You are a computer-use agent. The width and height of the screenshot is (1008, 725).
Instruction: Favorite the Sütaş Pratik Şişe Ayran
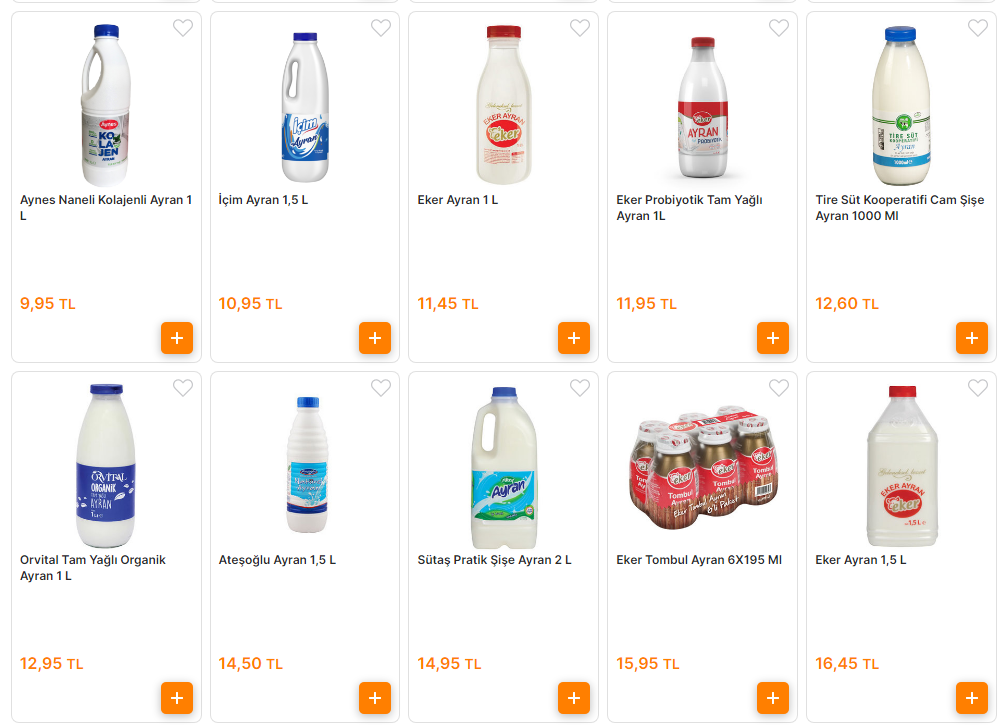pyautogui.click(x=580, y=388)
